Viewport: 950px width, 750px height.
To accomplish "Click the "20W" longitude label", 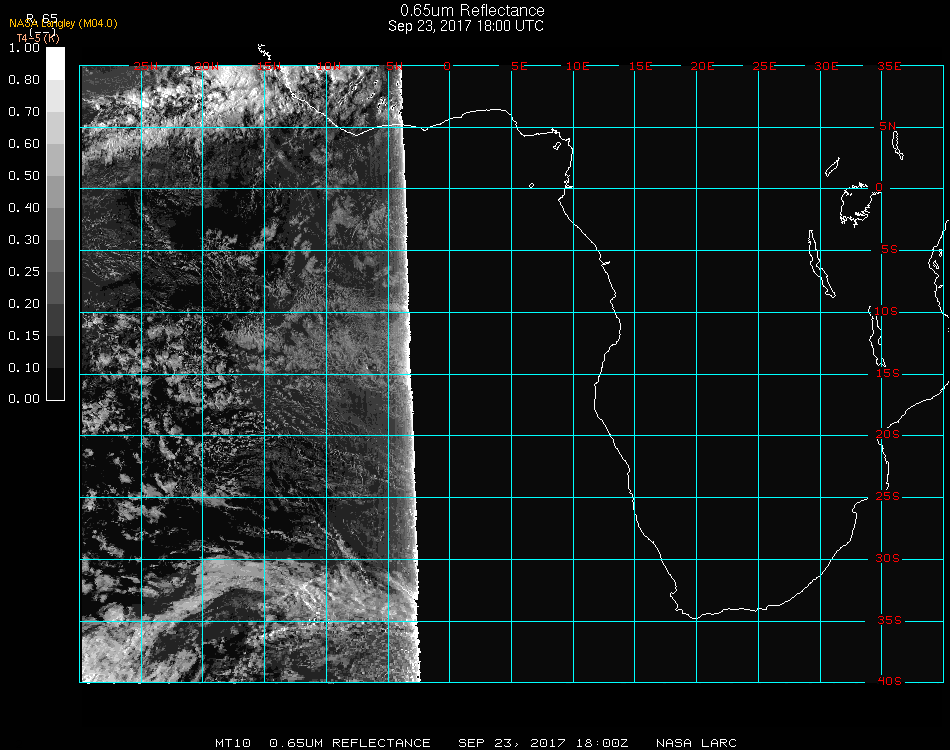I will [x=207, y=66].
